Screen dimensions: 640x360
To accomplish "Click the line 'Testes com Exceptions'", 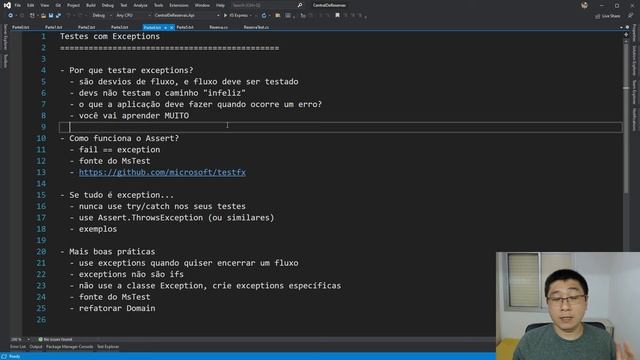I will pos(110,36).
